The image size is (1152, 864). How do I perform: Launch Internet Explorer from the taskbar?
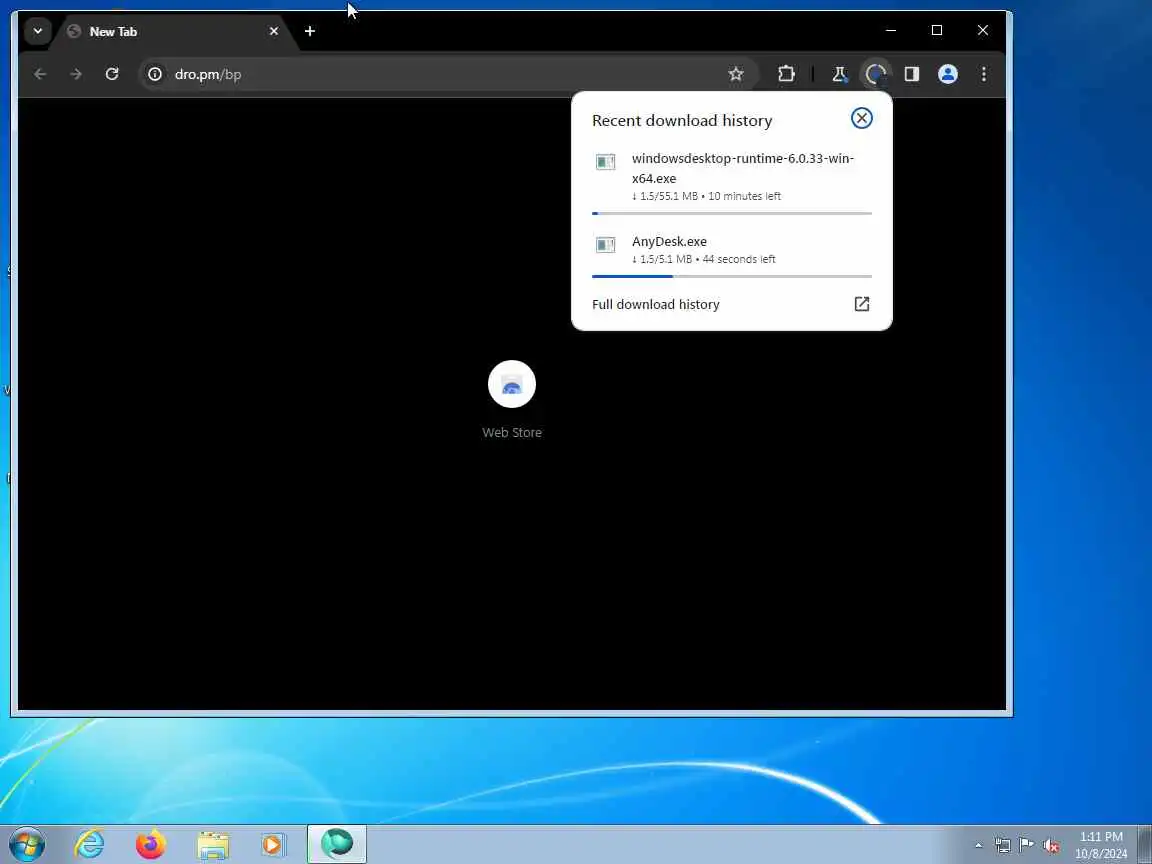tap(90, 844)
